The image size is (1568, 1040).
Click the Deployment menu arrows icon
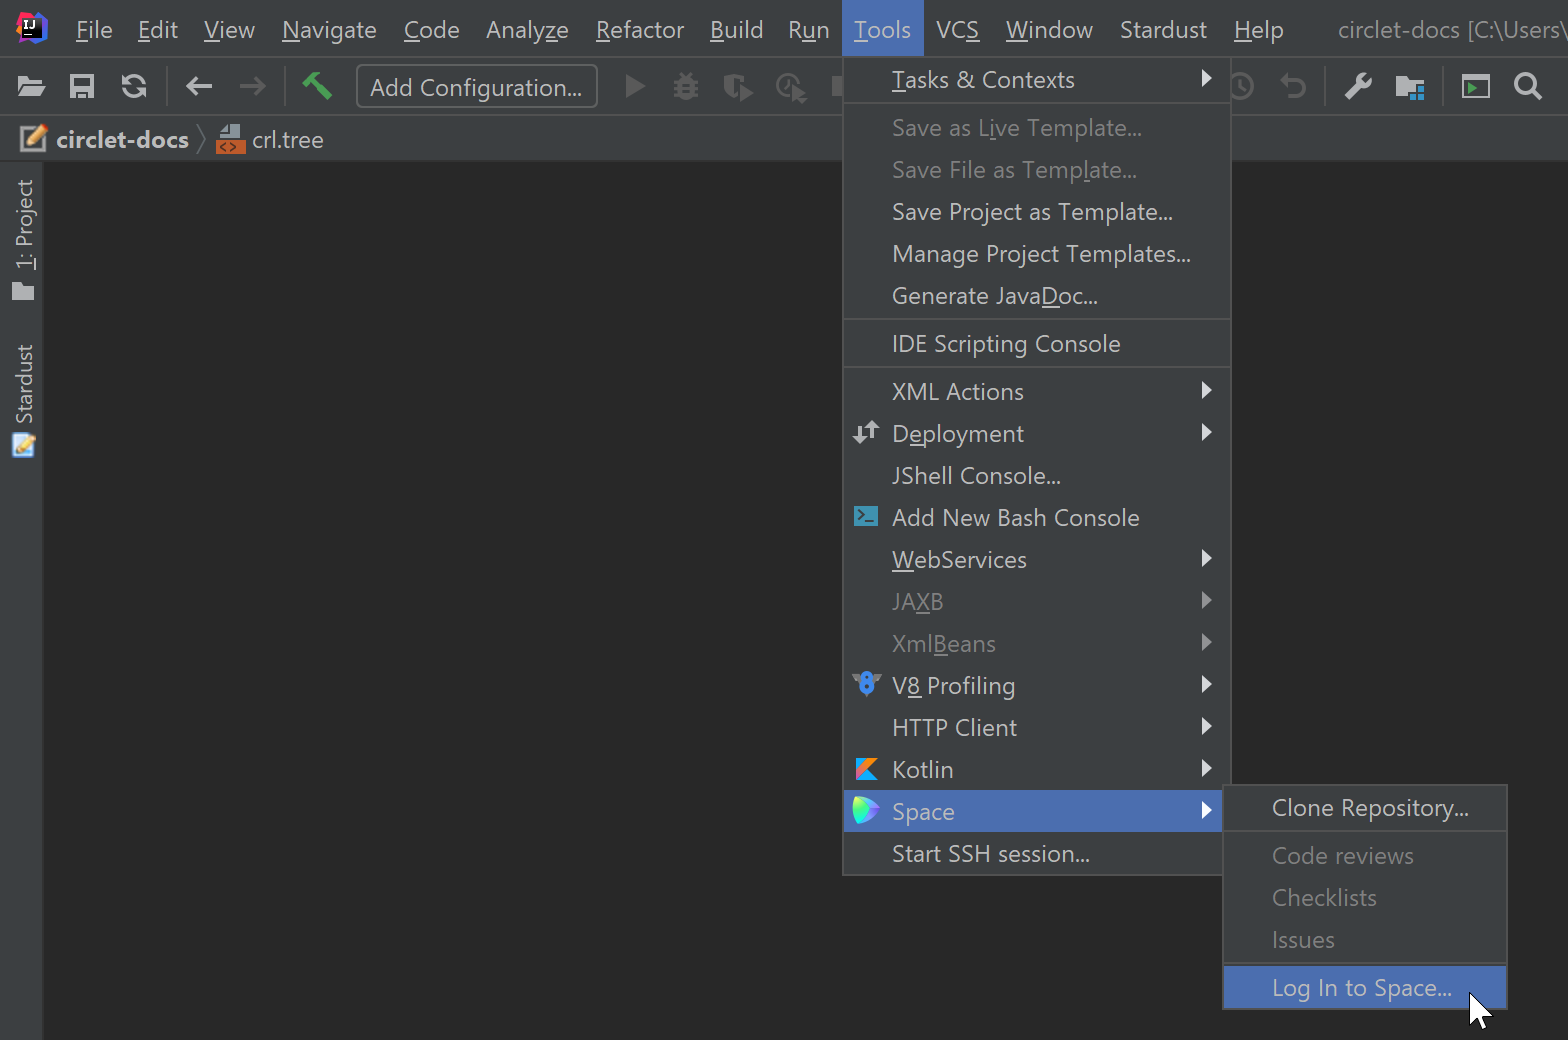click(x=866, y=433)
